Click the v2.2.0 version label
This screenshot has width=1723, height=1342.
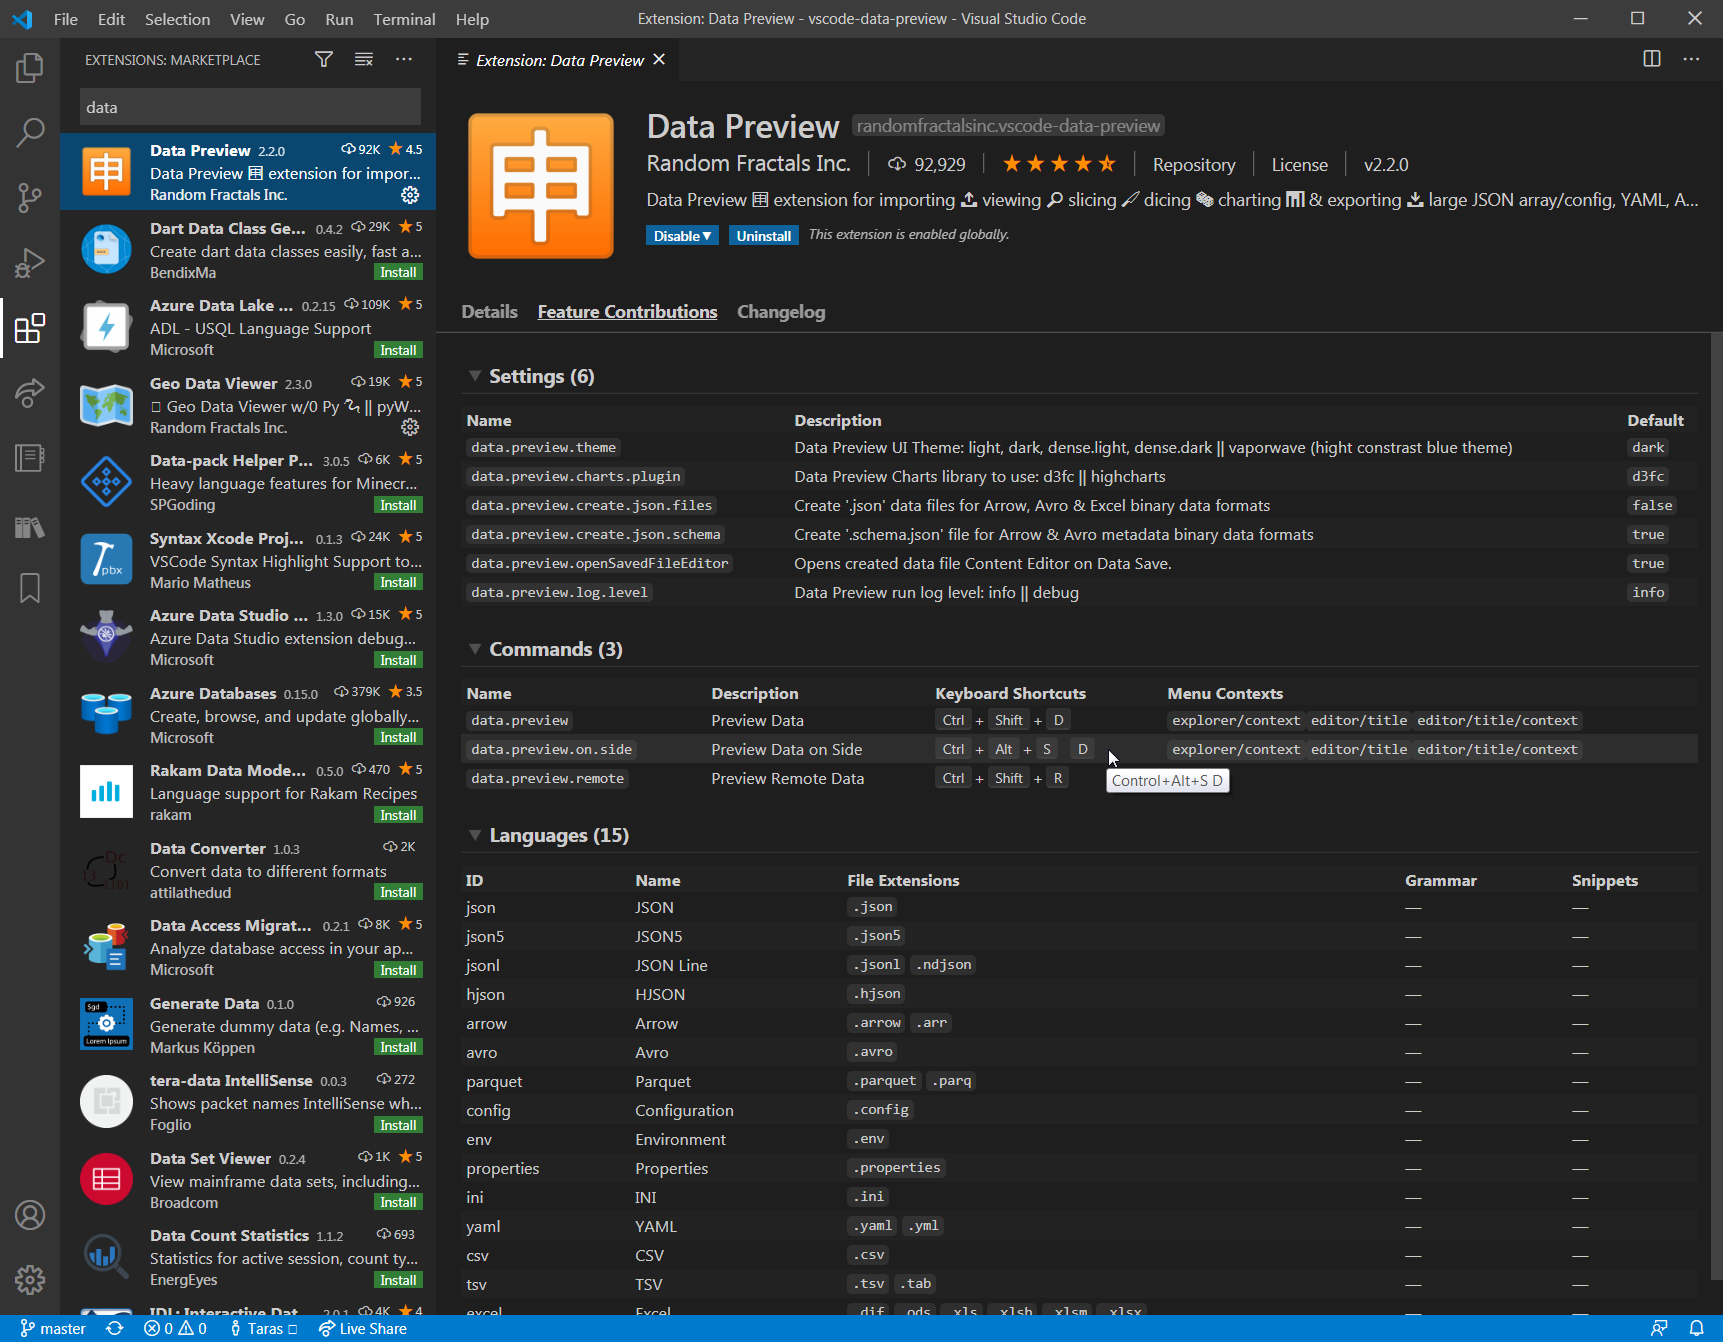click(x=1386, y=165)
